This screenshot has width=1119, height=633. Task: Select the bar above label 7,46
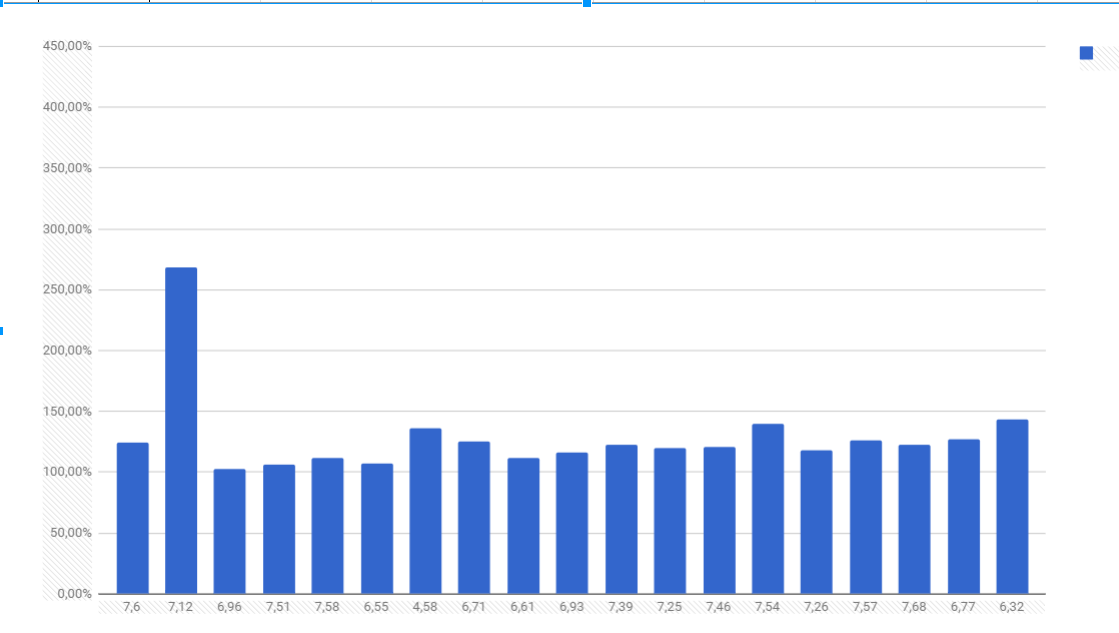click(719, 520)
